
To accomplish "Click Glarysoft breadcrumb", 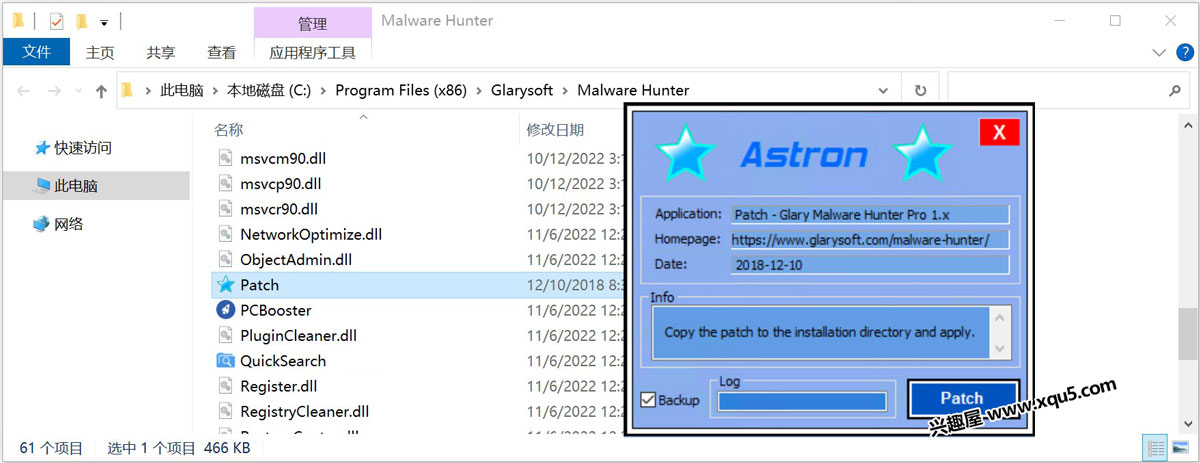I will point(522,90).
